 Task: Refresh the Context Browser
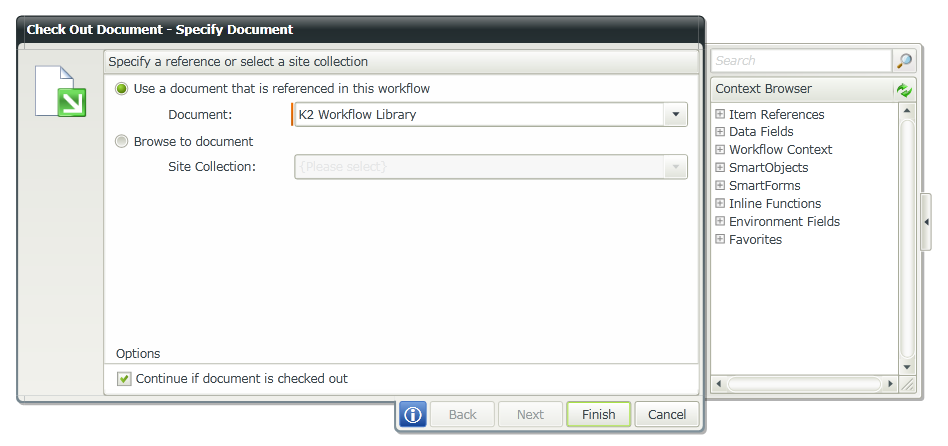tap(904, 89)
